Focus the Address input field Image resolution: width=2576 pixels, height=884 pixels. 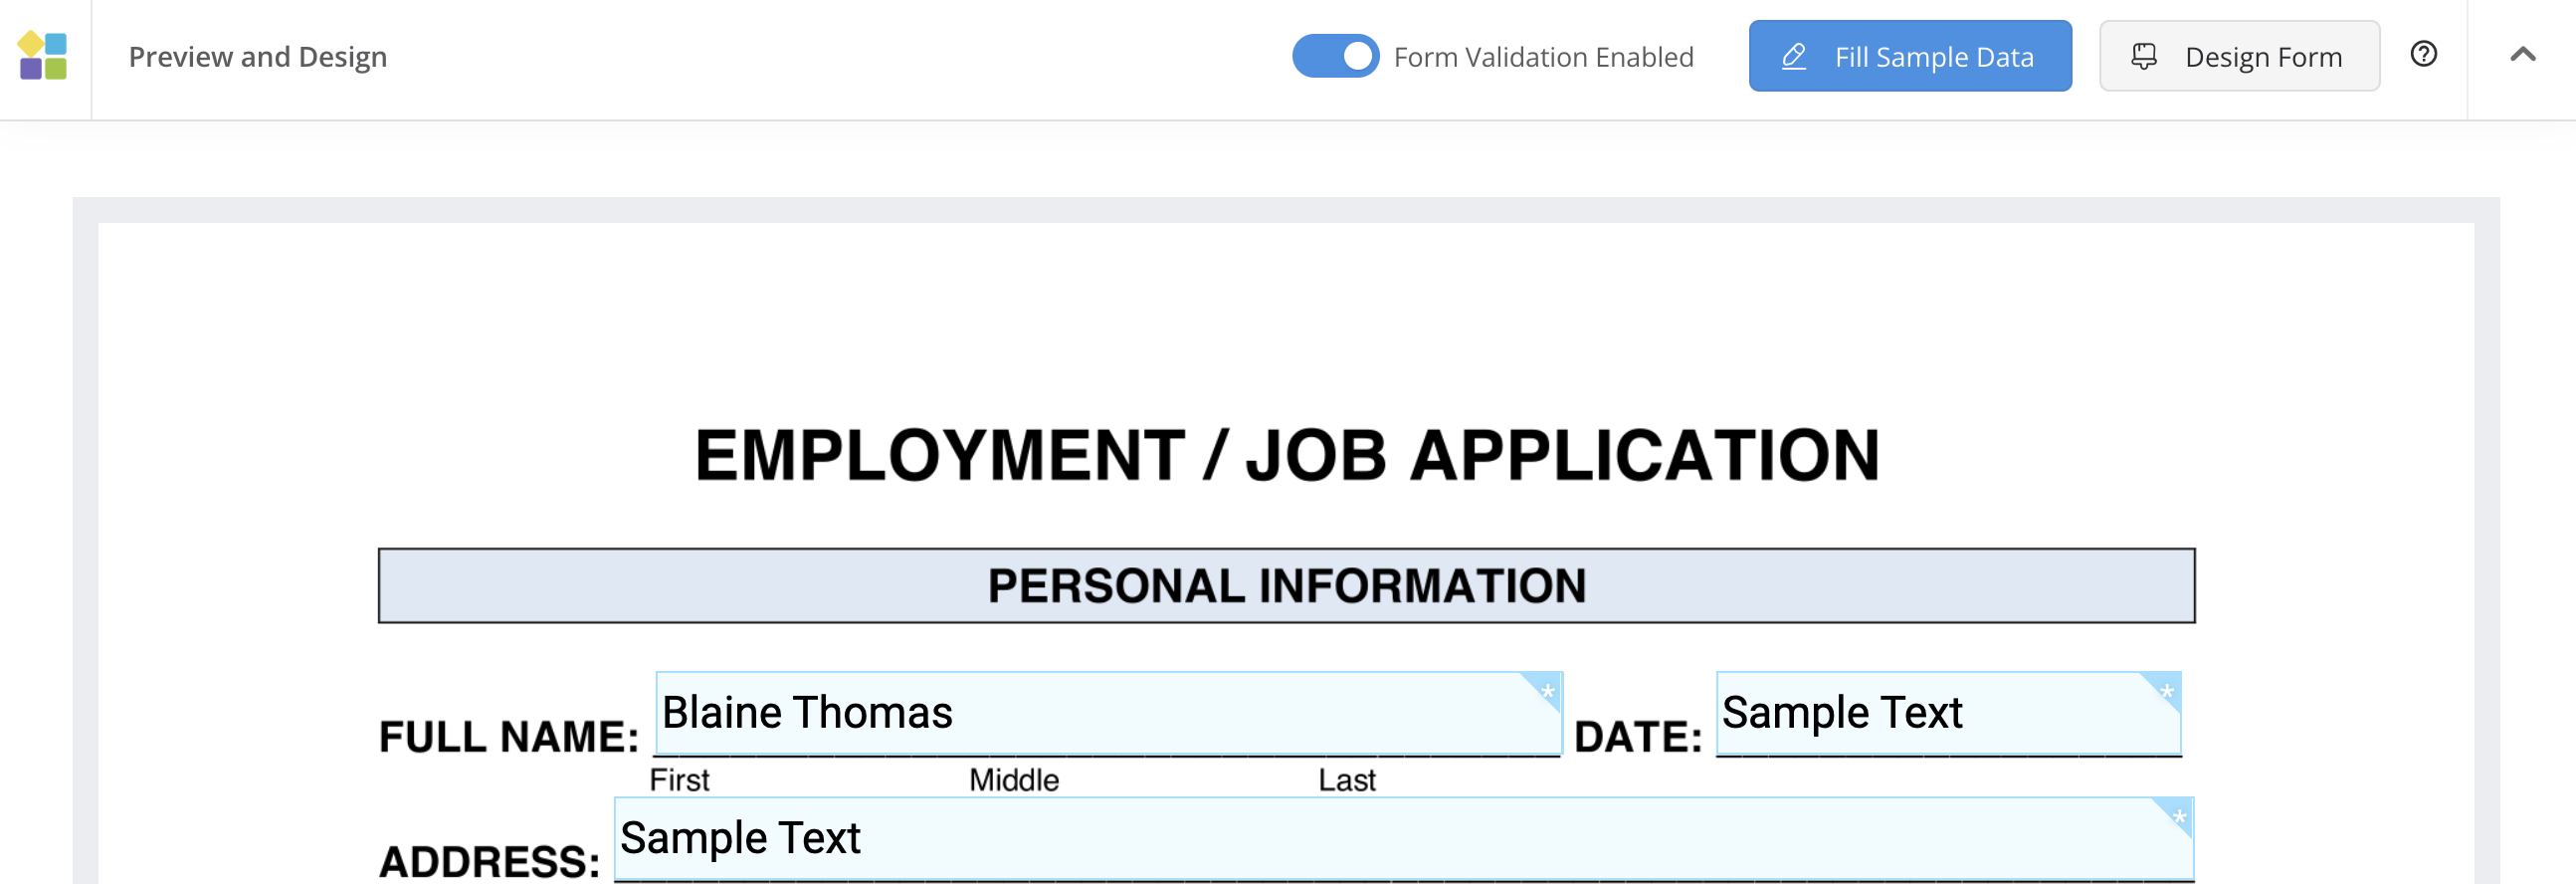1400,839
